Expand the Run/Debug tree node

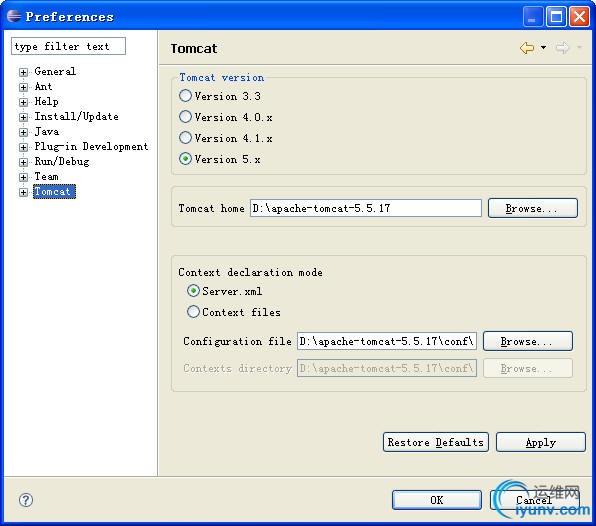[x=24, y=162]
